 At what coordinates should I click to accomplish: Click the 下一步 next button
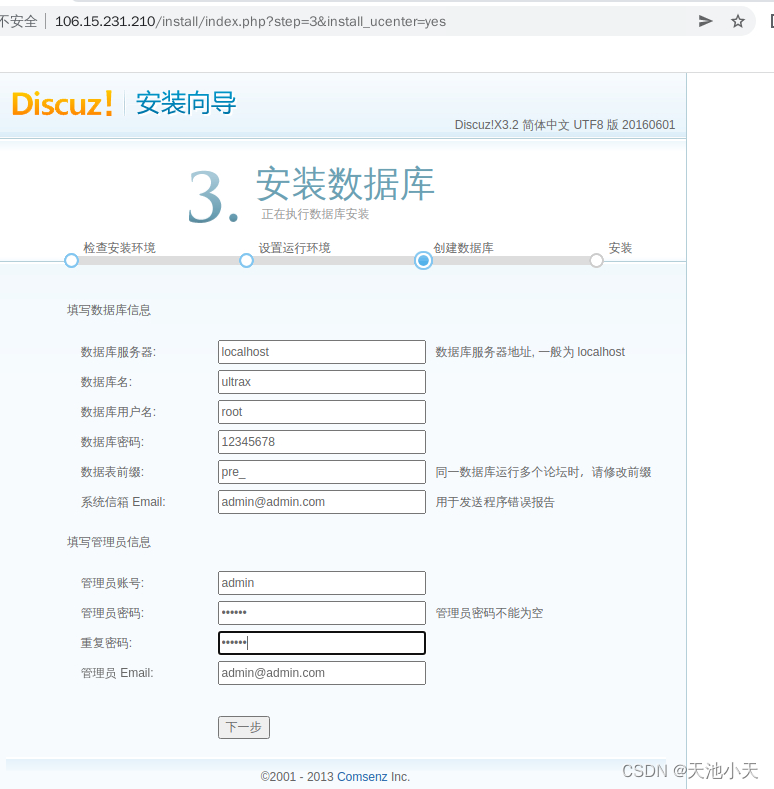tap(244, 727)
